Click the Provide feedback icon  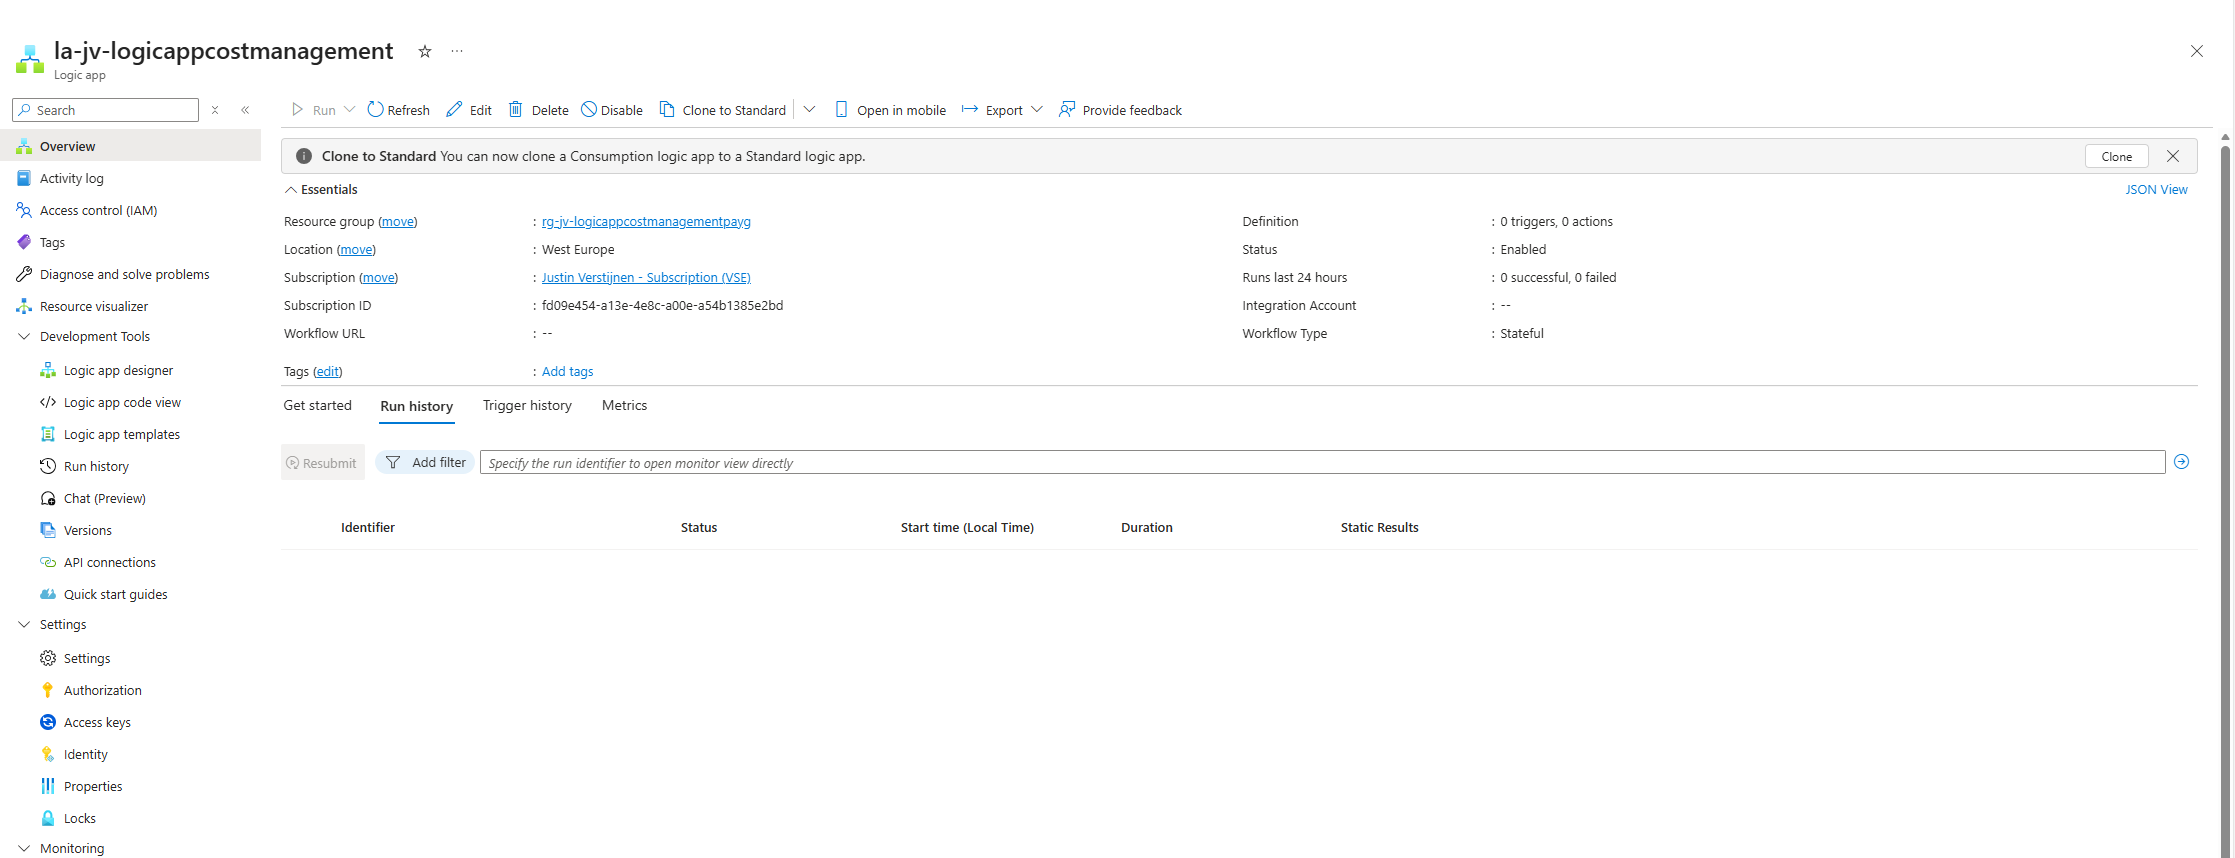[x=1067, y=109]
